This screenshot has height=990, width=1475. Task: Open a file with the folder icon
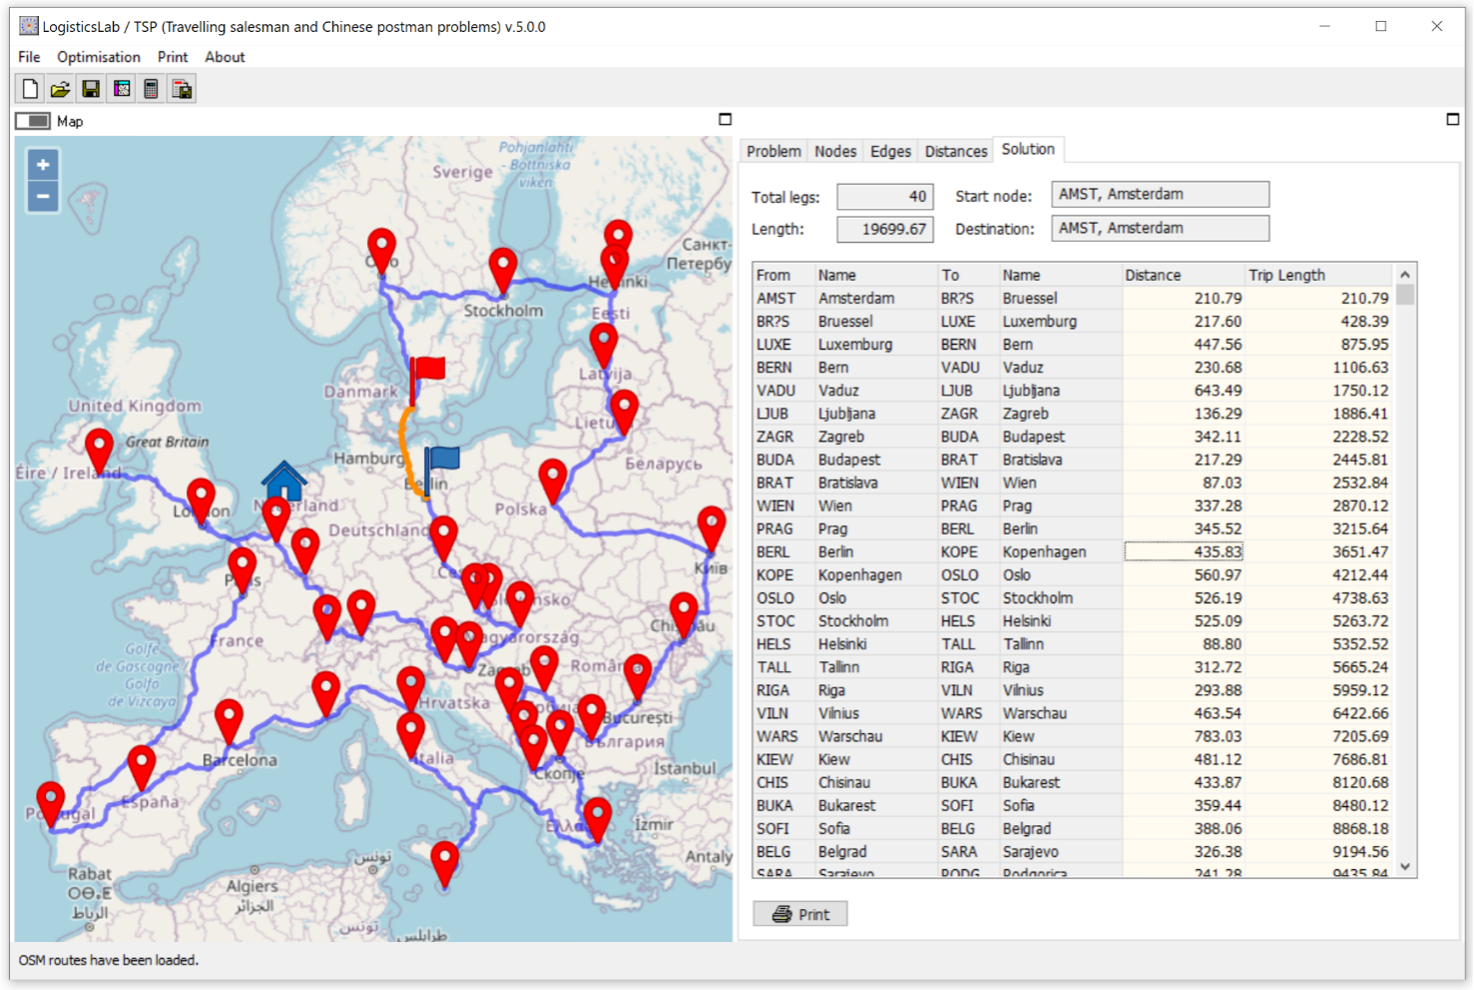[x=60, y=89]
